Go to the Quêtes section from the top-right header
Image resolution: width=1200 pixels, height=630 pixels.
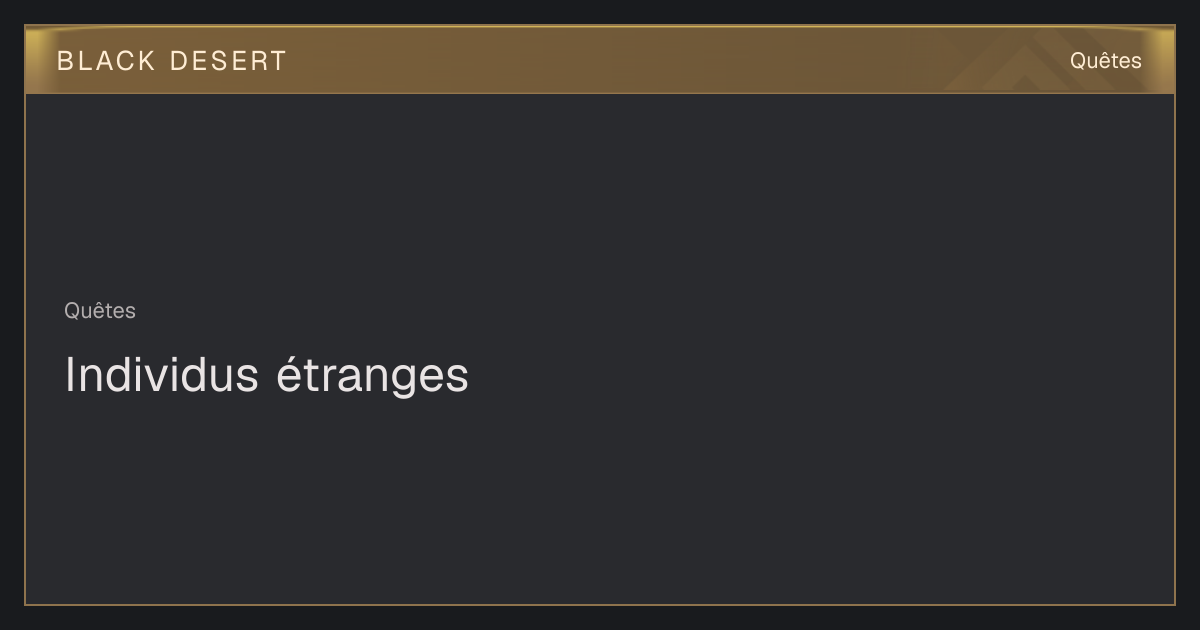tap(1105, 60)
